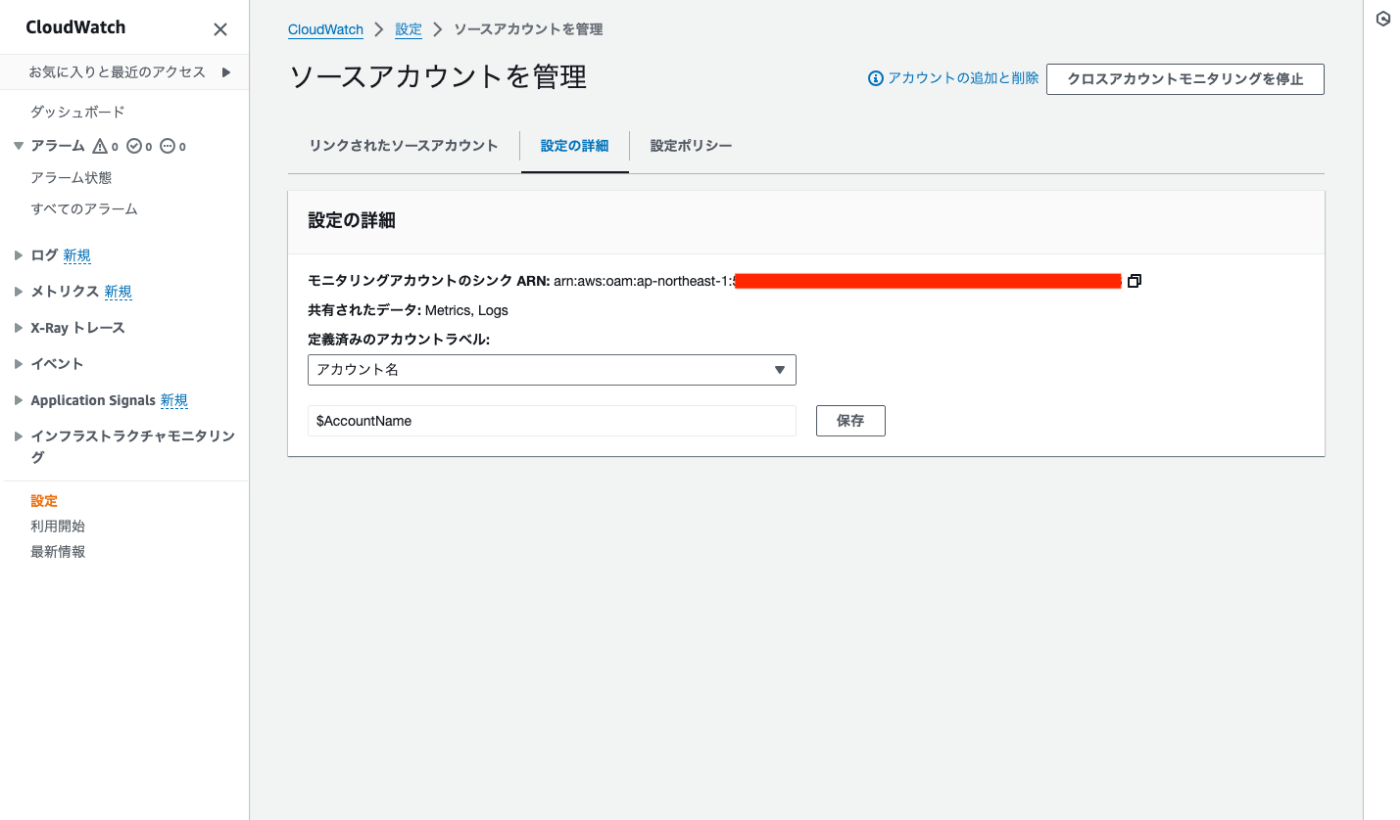1400x820 pixels.
Task: Expand the メトリクス section
Action: click(x=18, y=291)
